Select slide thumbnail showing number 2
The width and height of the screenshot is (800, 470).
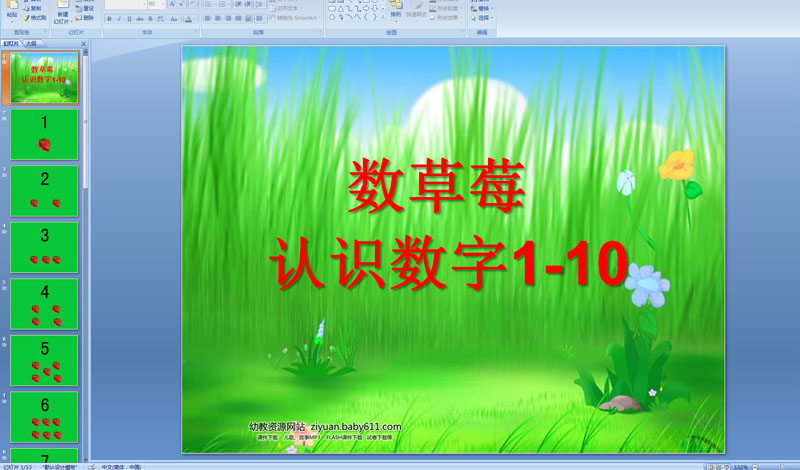[44, 191]
